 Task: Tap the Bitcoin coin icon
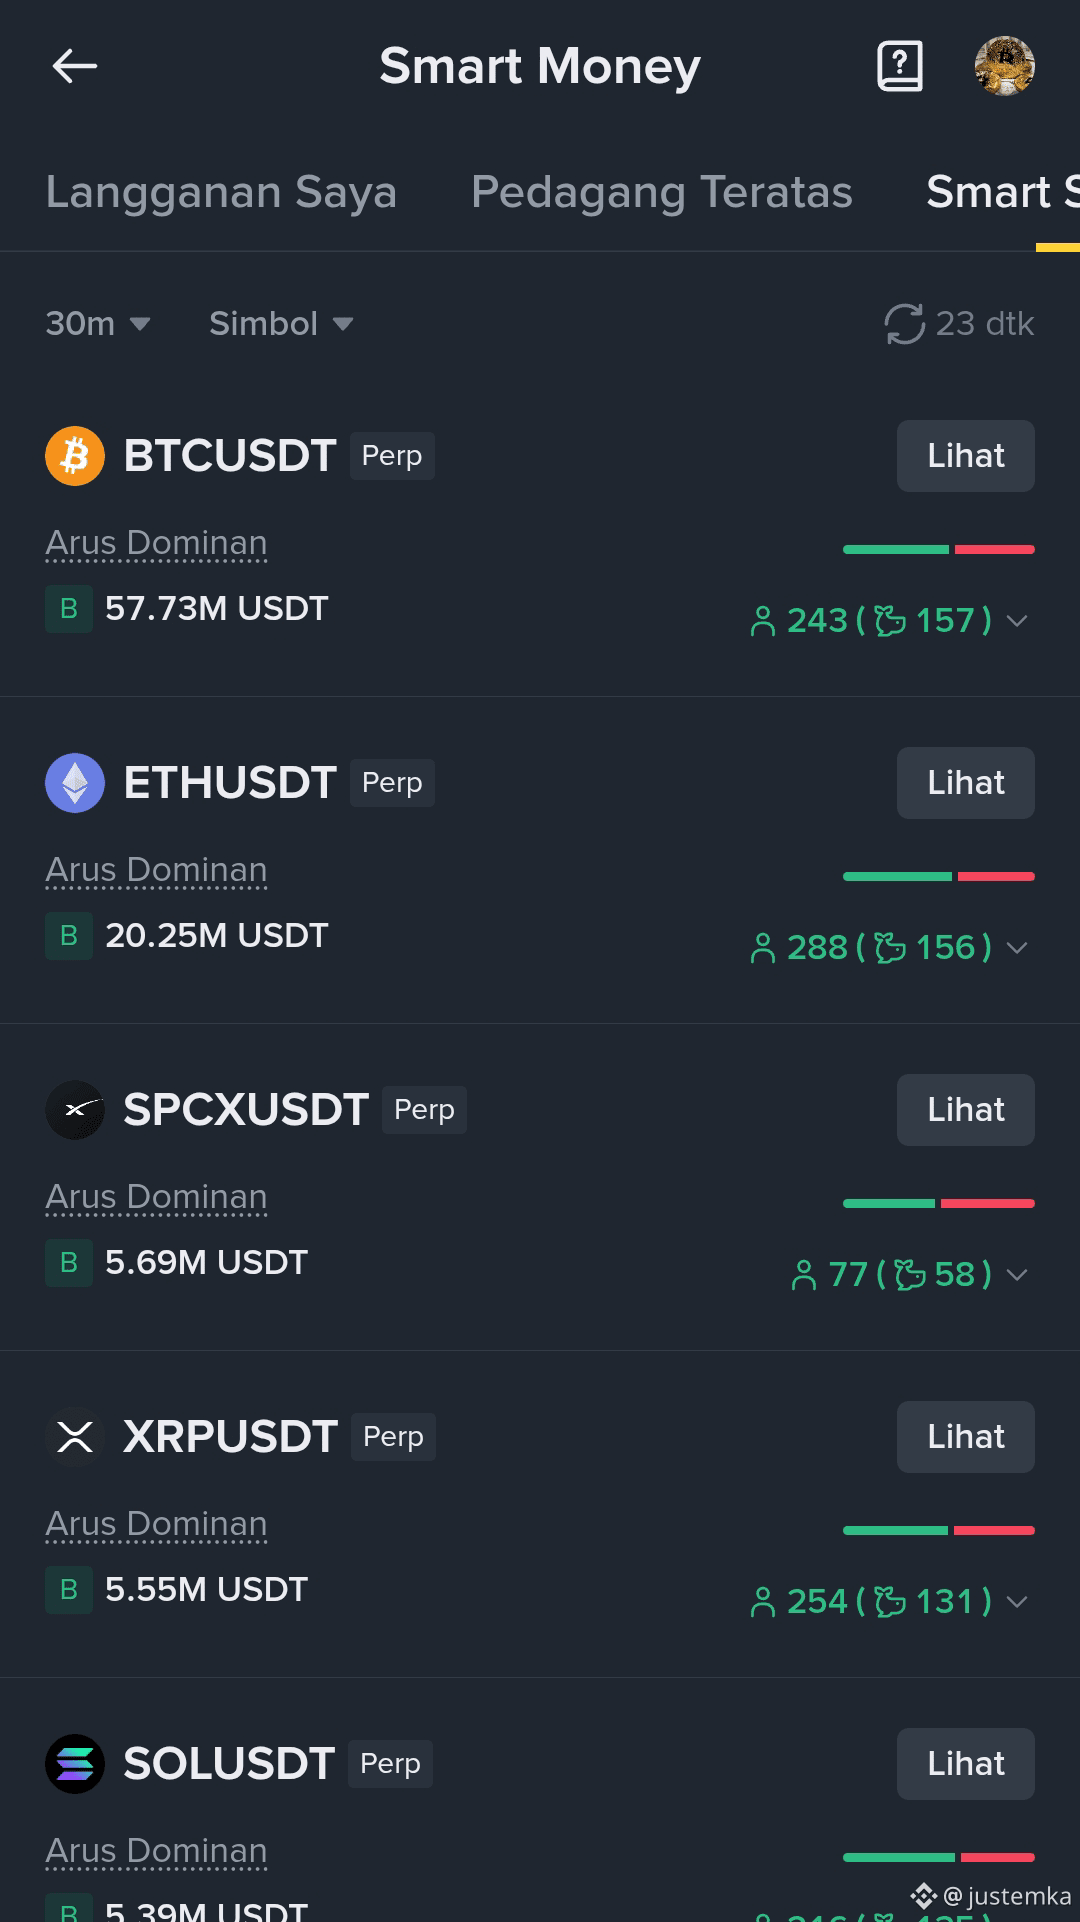75,456
